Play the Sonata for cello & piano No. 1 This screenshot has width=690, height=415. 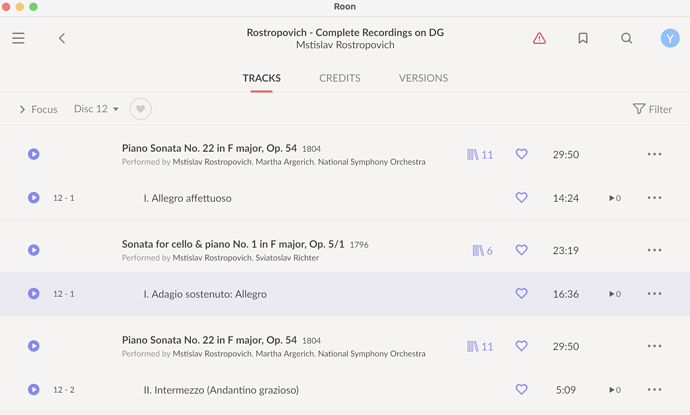pyautogui.click(x=33, y=250)
